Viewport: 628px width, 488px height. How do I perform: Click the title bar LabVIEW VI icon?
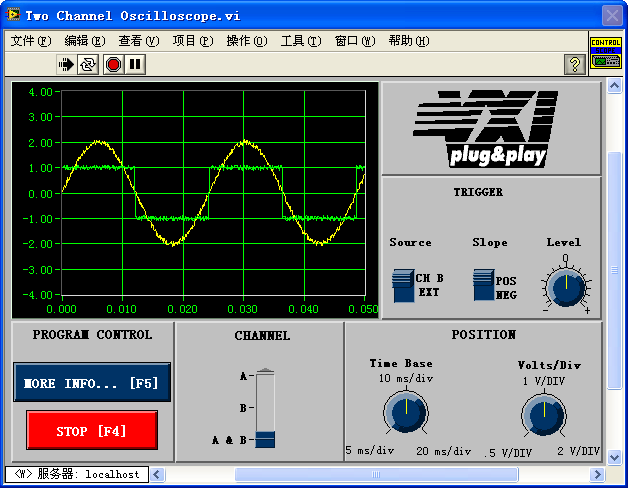(x=13, y=15)
